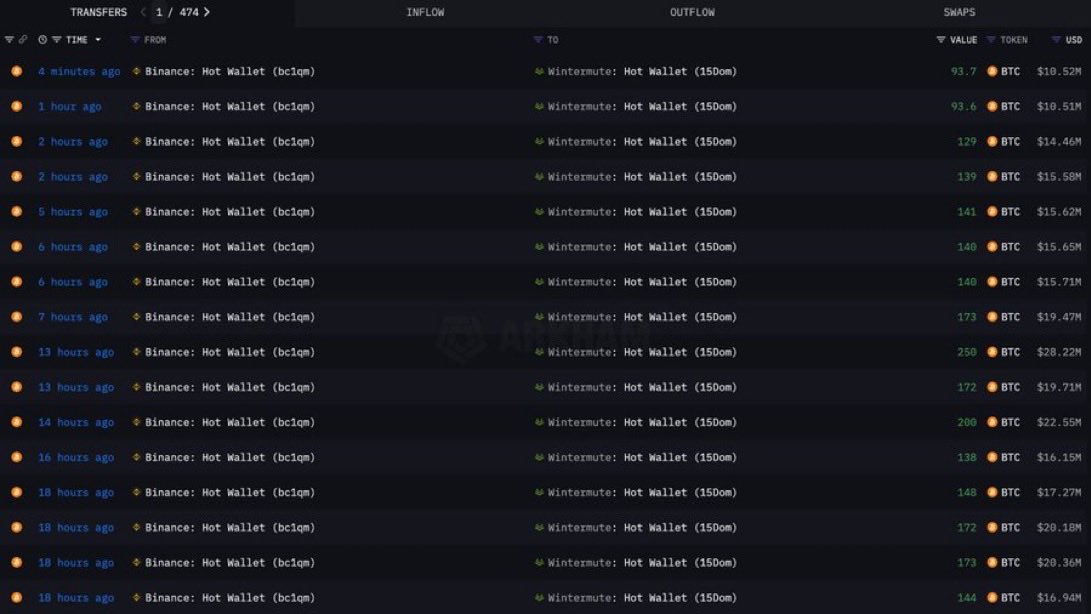Select the 93.7 BTC value cell
This screenshot has height=614, width=1091.
click(964, 71)
